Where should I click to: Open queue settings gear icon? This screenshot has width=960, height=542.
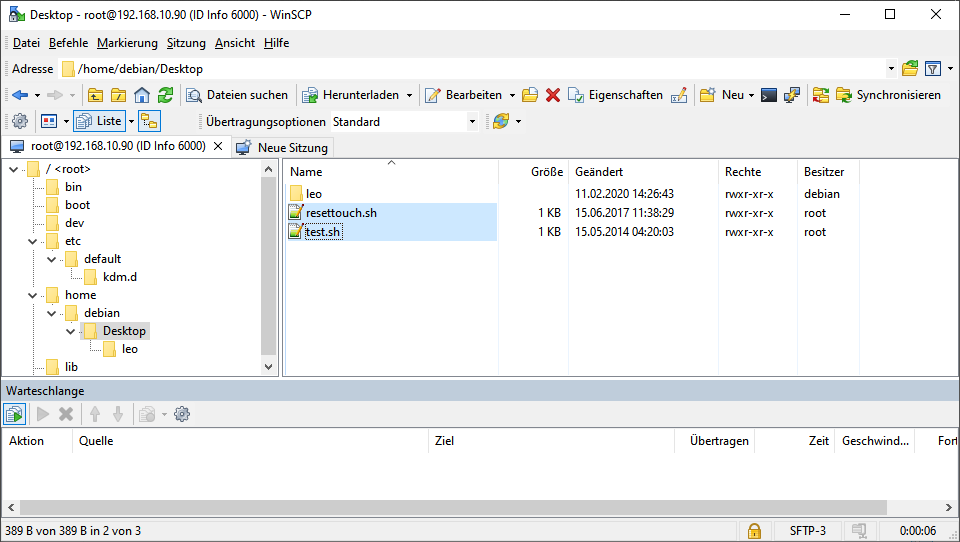182,414
